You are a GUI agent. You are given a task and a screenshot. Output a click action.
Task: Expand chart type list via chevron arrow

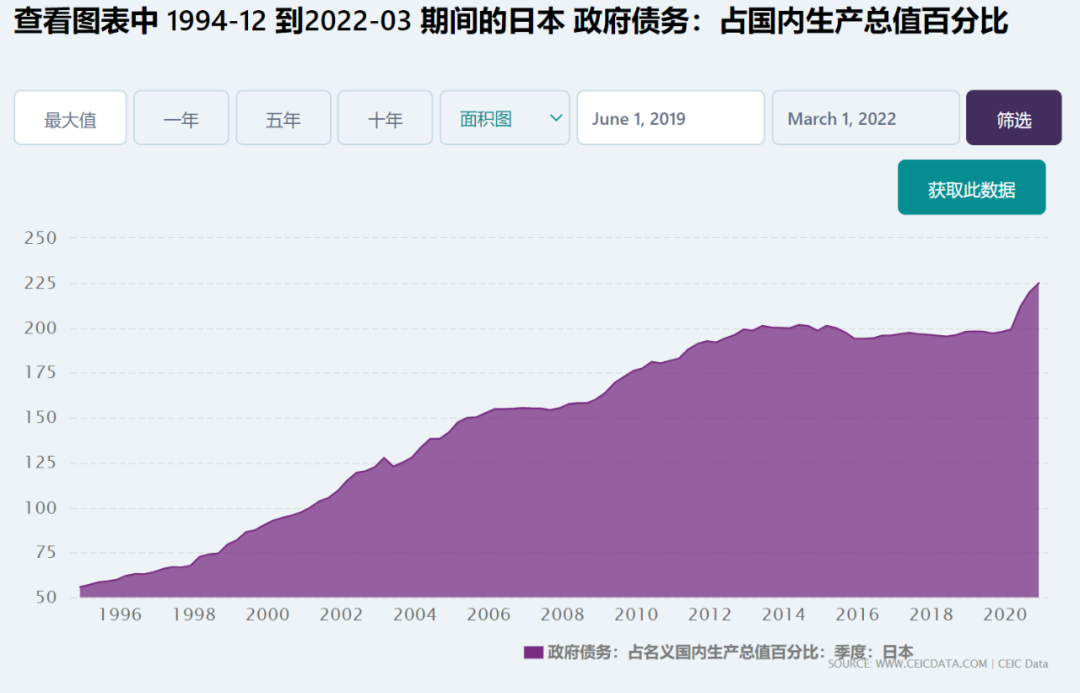tap(556, 118)
